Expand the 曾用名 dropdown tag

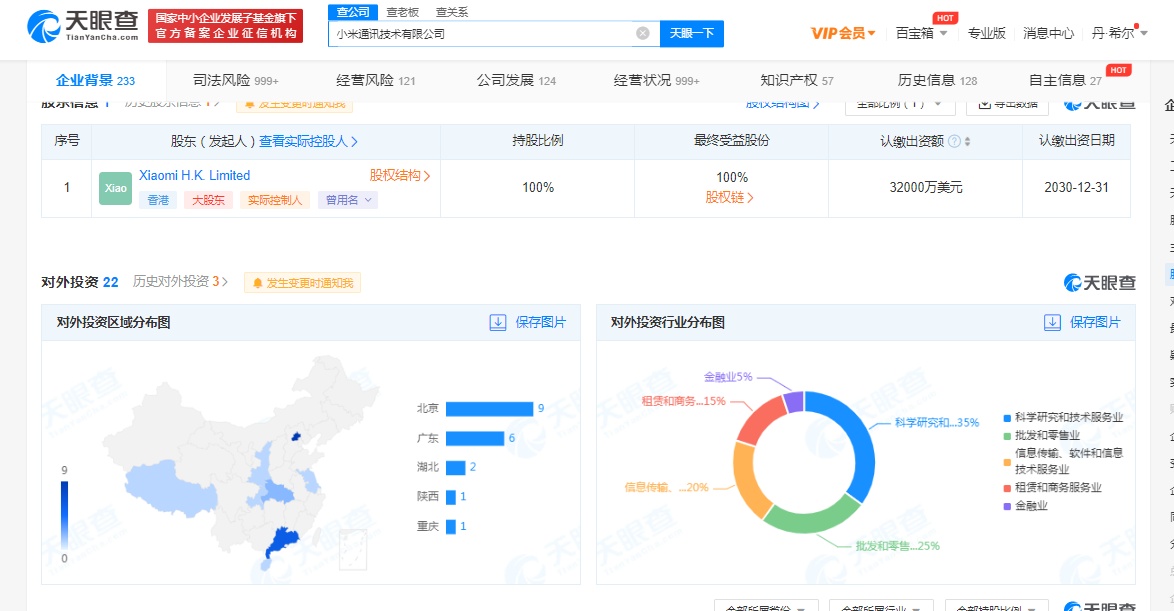click(x=348, y=200)
